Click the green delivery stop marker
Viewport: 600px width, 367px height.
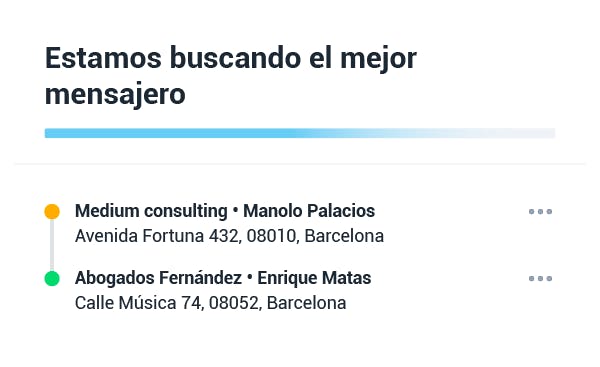pos(52,279)
